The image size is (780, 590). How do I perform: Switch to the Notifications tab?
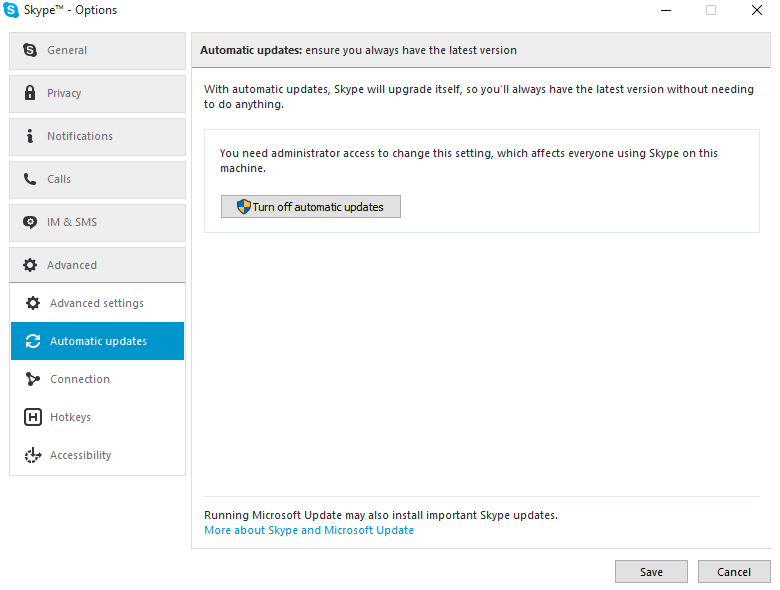(x=98, y=137)
